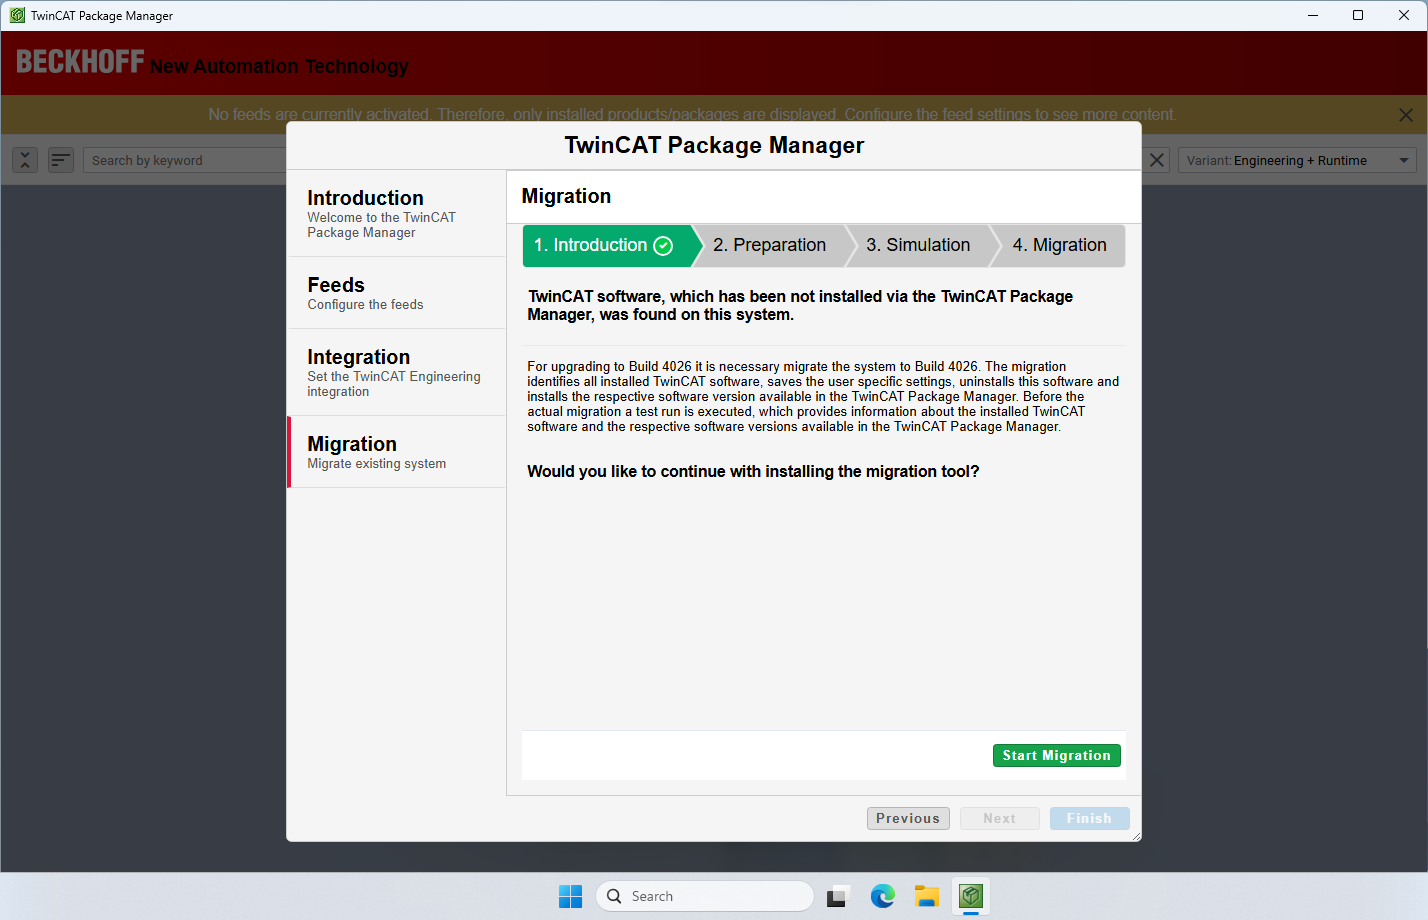Click the Finish button
This screenshot has width=1428, height=920.
click(x=1089, y=818)
